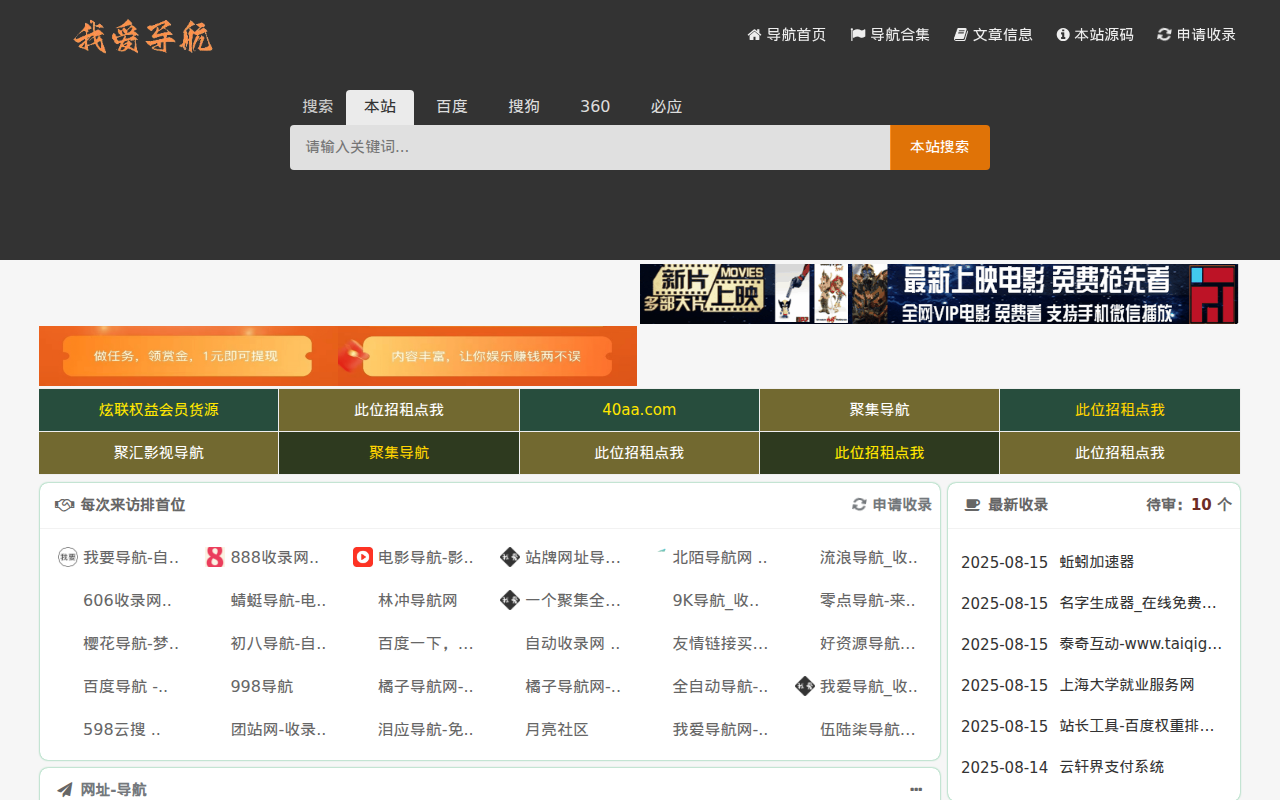This screenshot has width=1280, height=800.
Task: Open the 团站网-收录 link
Action: click(x=279, y=729)
